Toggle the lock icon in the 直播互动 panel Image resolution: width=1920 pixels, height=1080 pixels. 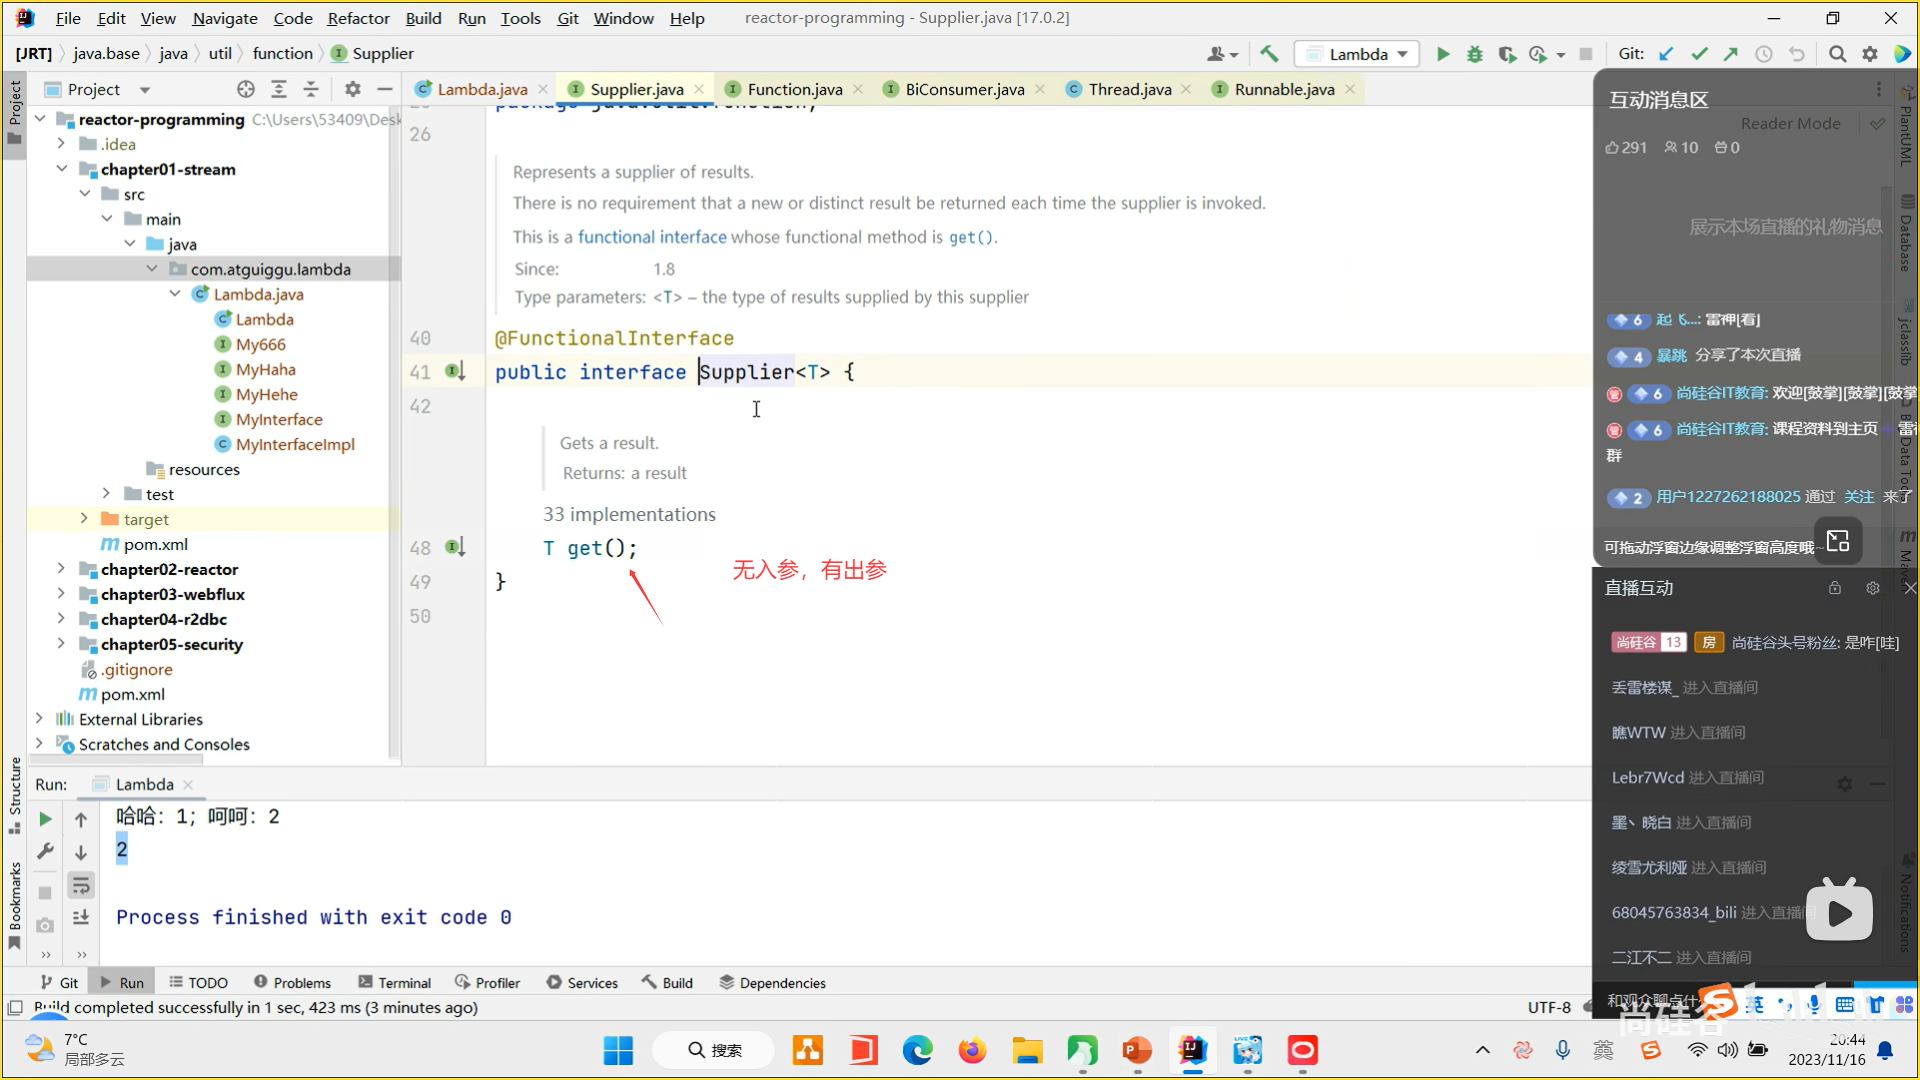point(1835,588)
